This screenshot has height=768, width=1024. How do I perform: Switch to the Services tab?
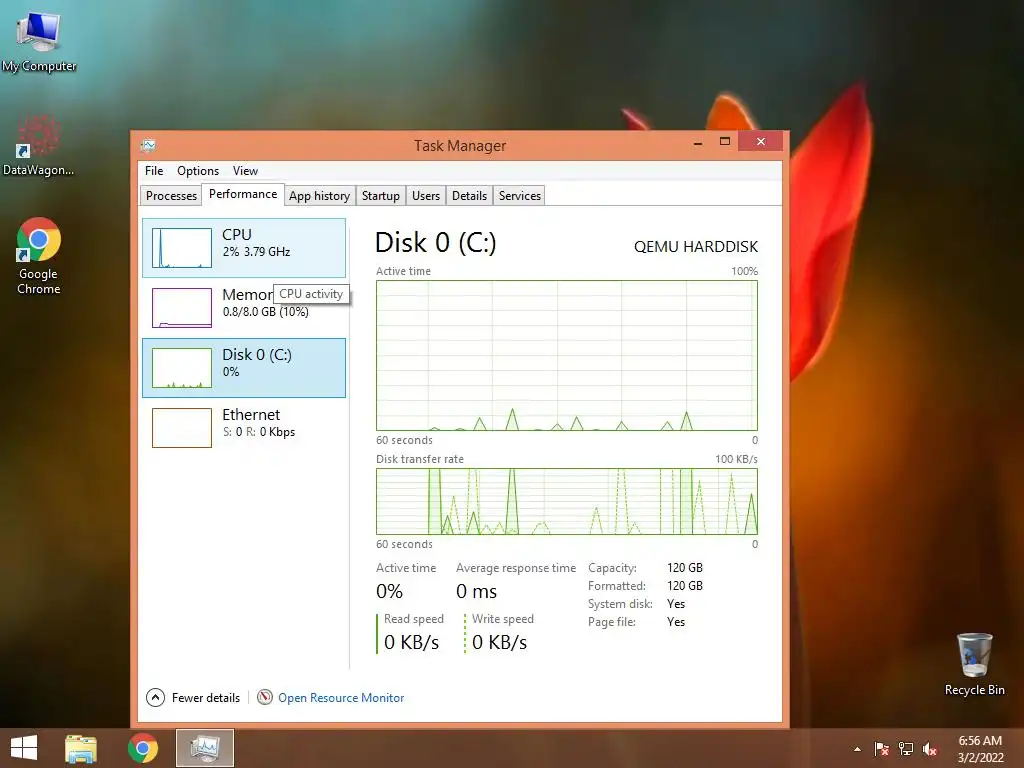coord(520,195)
